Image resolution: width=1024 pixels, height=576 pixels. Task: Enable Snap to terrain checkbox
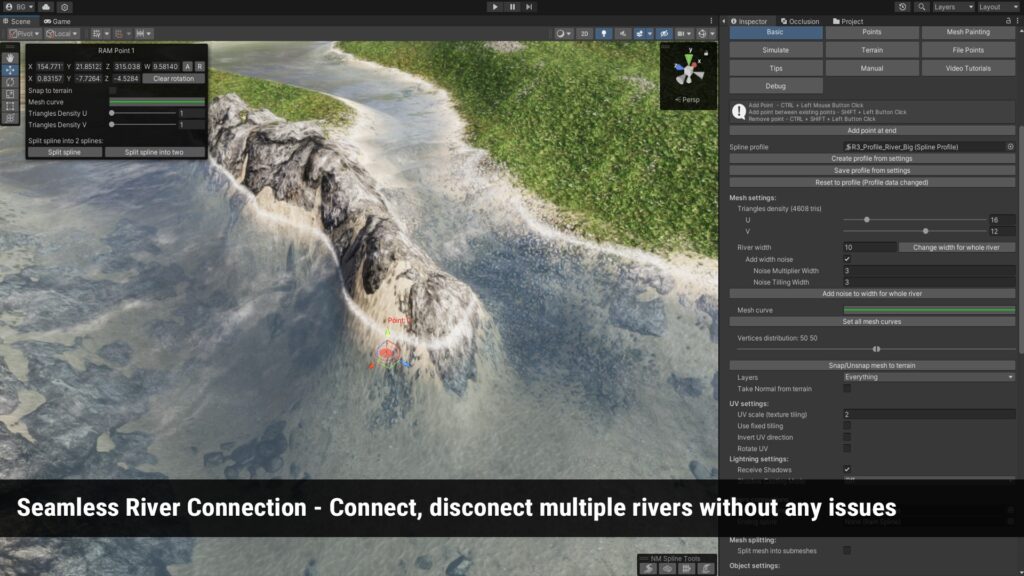(x=113, y=90)
